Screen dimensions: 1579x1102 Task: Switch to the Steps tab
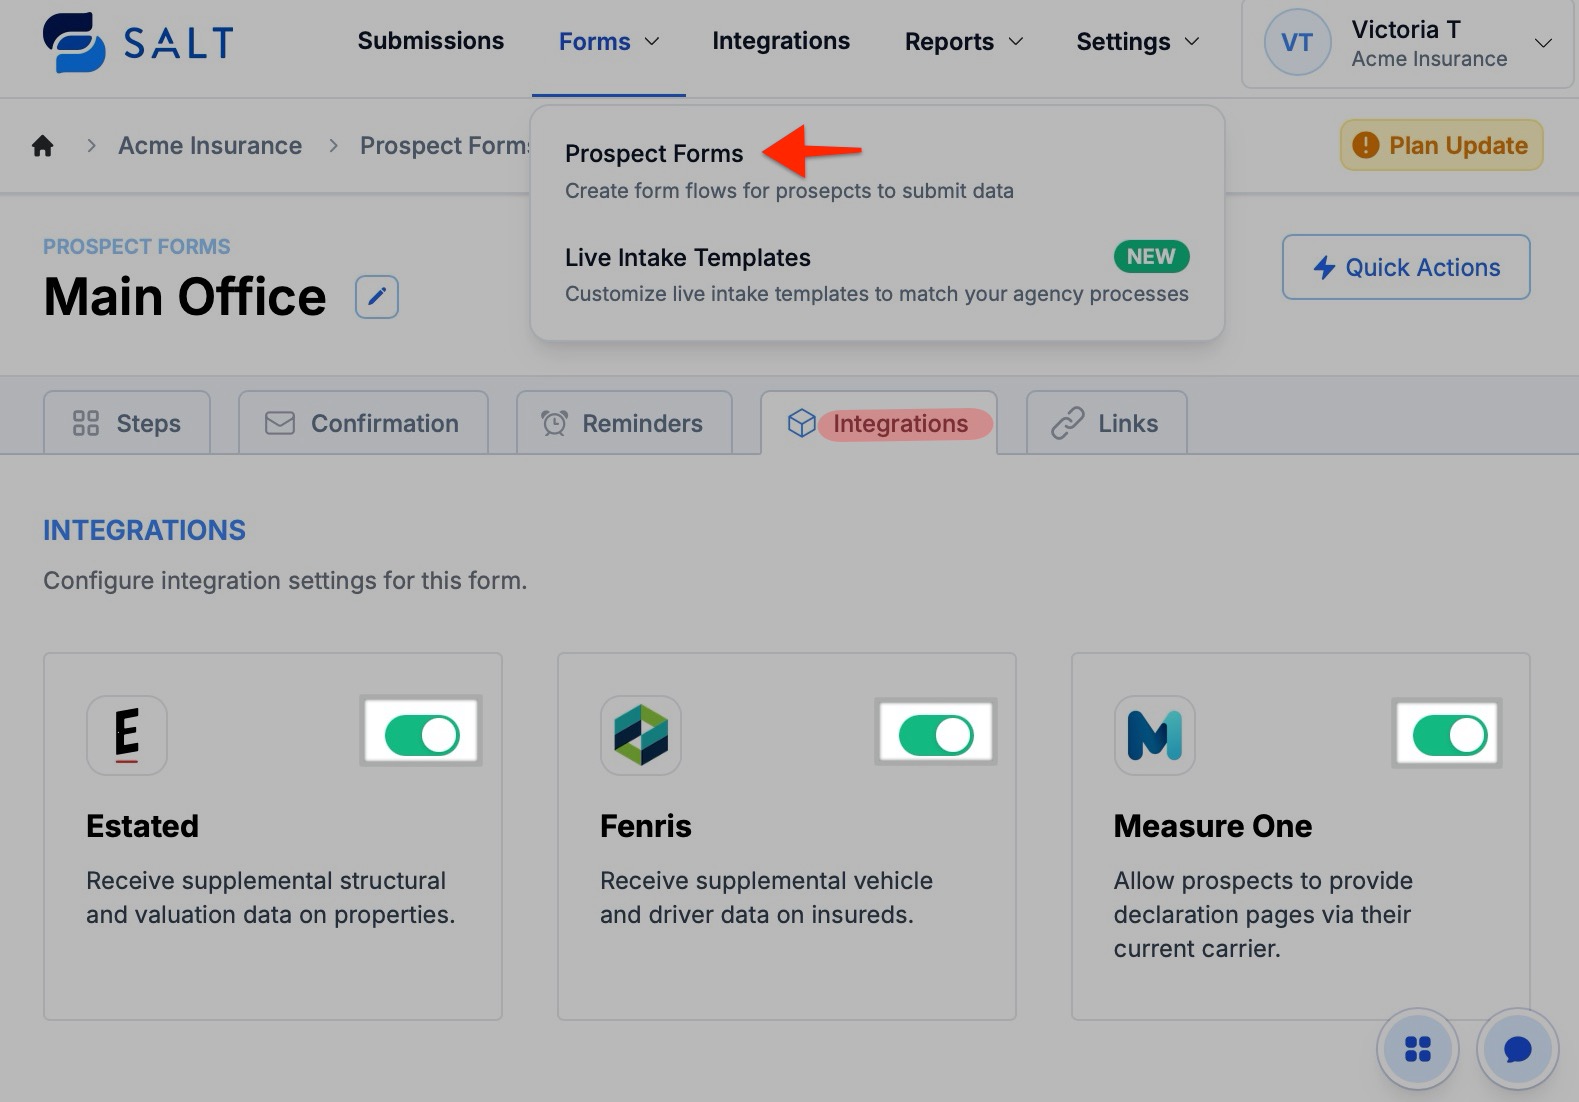pos(127,423)
